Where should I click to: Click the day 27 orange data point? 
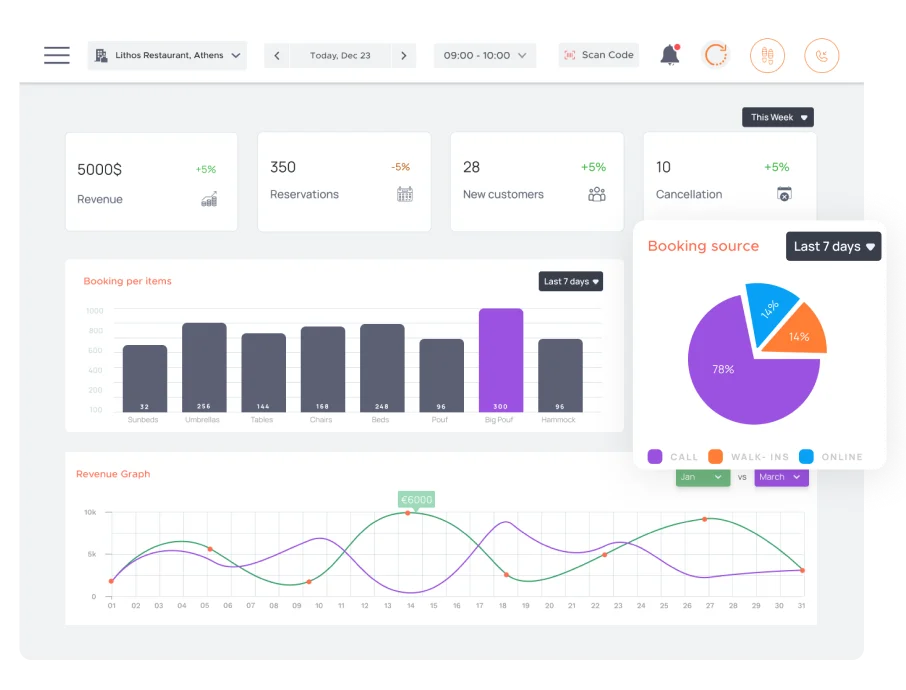(704, 520)
